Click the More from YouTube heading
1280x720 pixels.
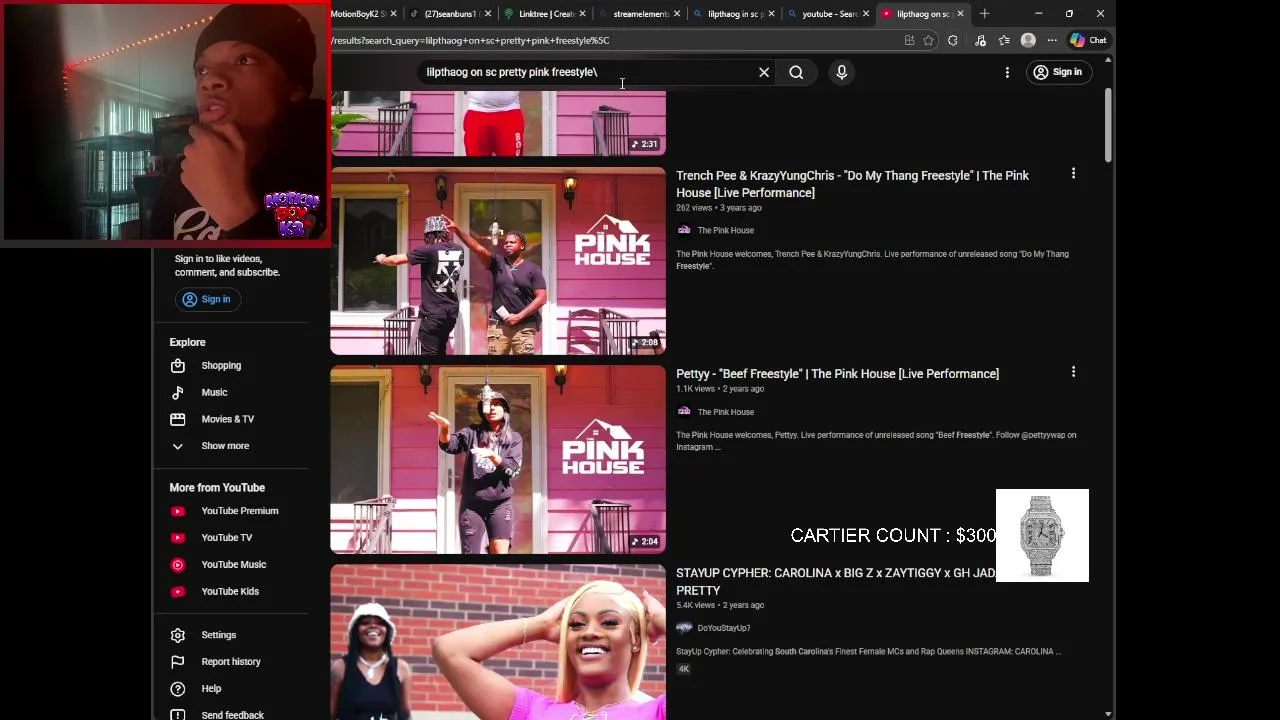[x=217, y=488]
